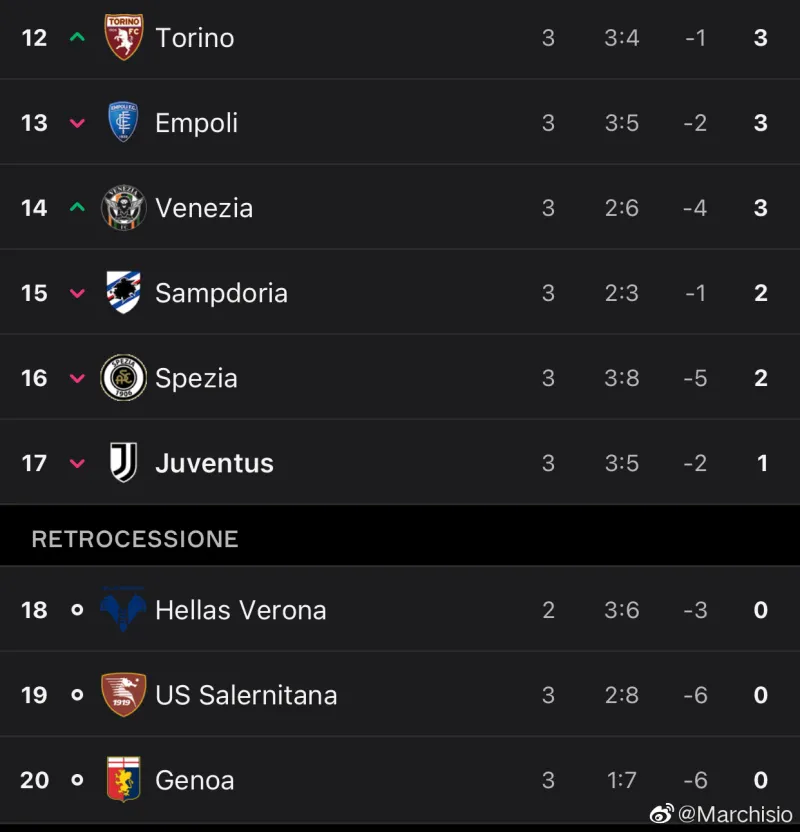Tap the Juventus logo
This screenshot has height=832, width=800.
[124, 463]
